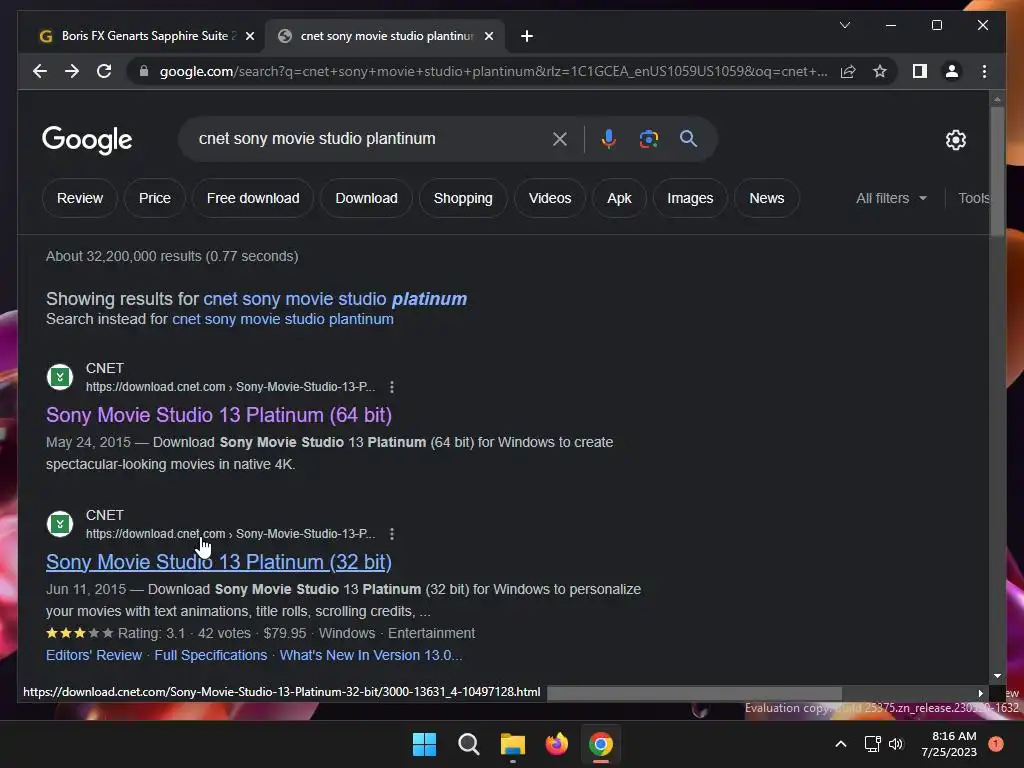The height and width of the screenshot is (768, 1024).
Task: Open volume control in system tray
Action: (x=896, y=744)
